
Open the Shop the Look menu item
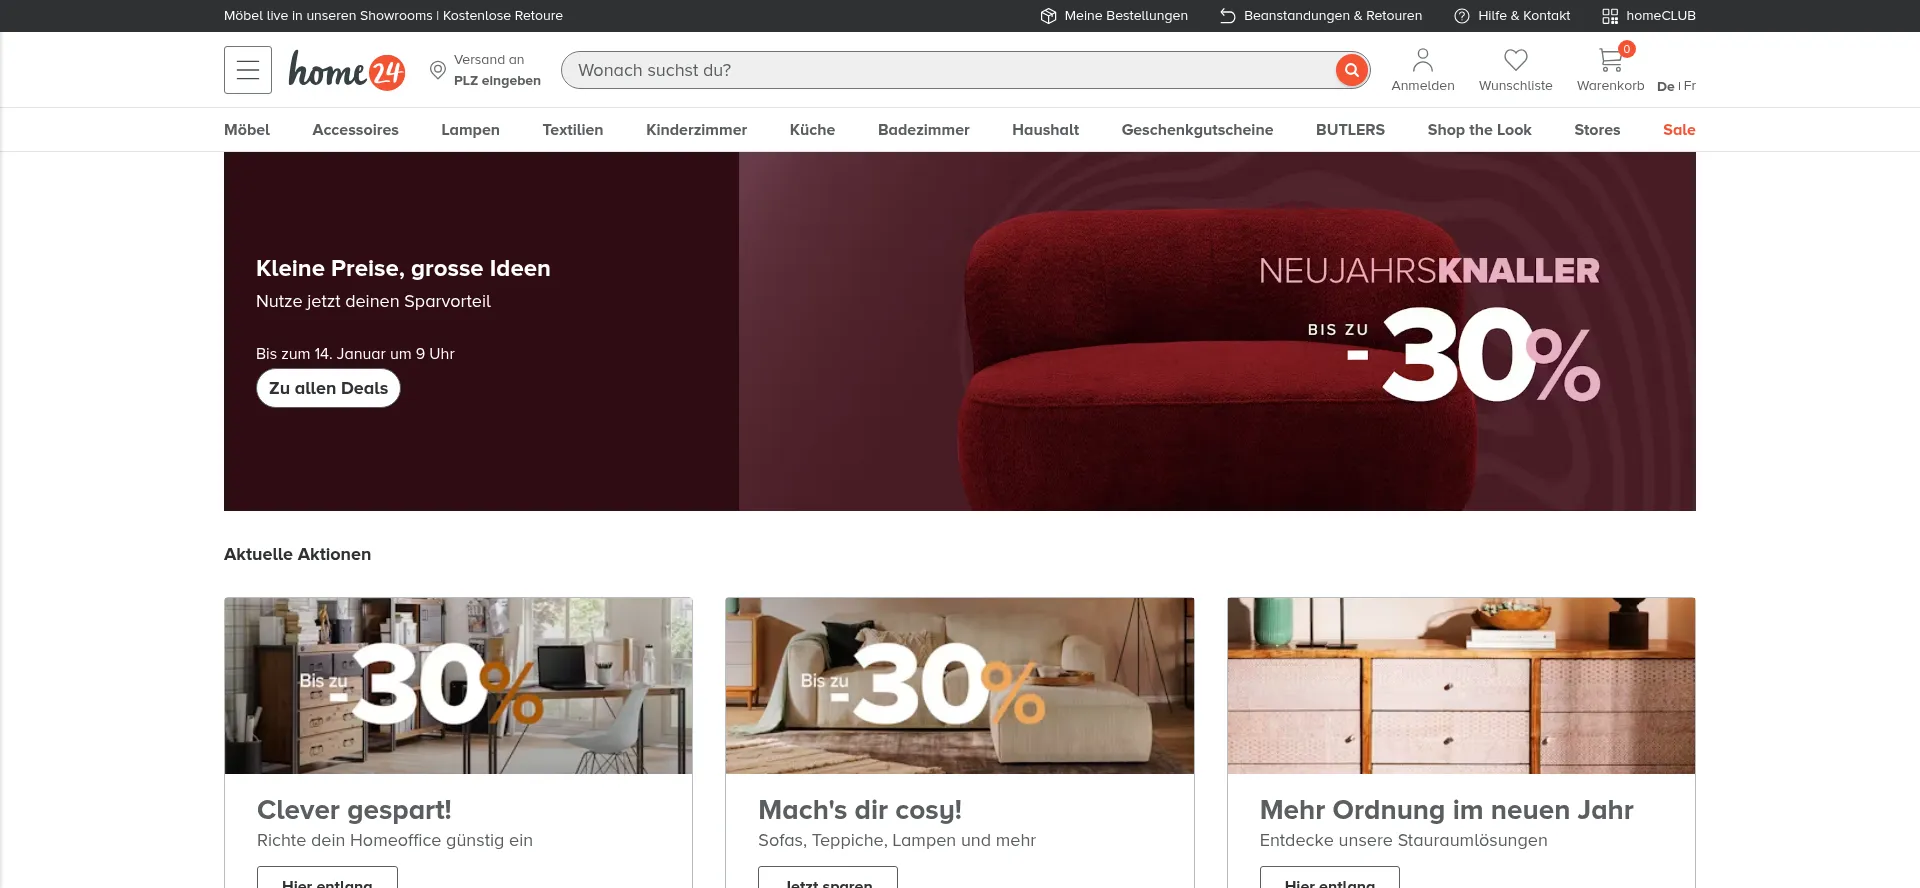coord(1479,130)
